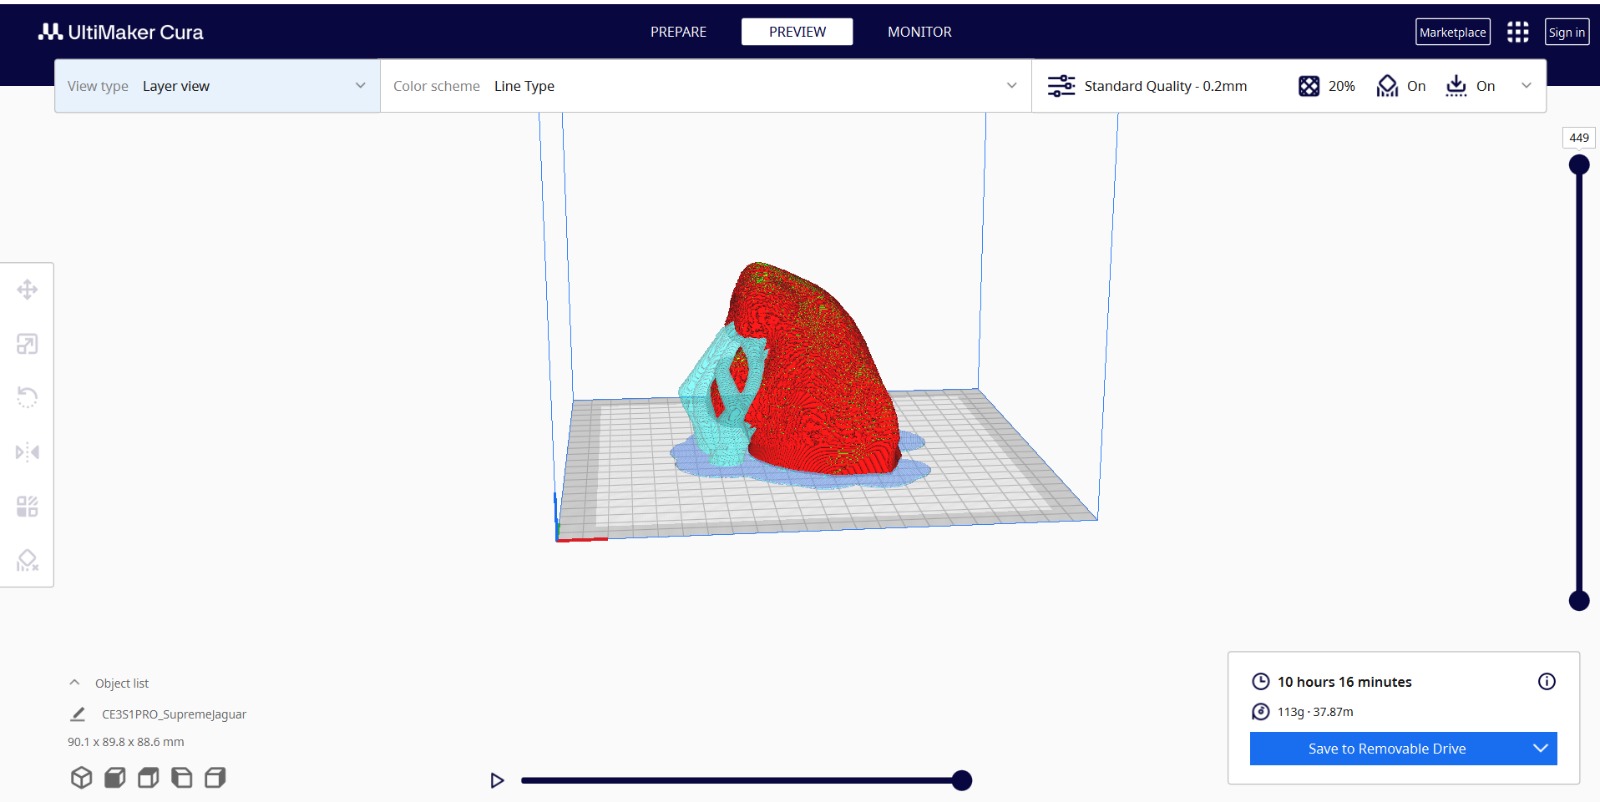Switch camera to right side view
The image size is (1600, 802).
click(215, 777)
